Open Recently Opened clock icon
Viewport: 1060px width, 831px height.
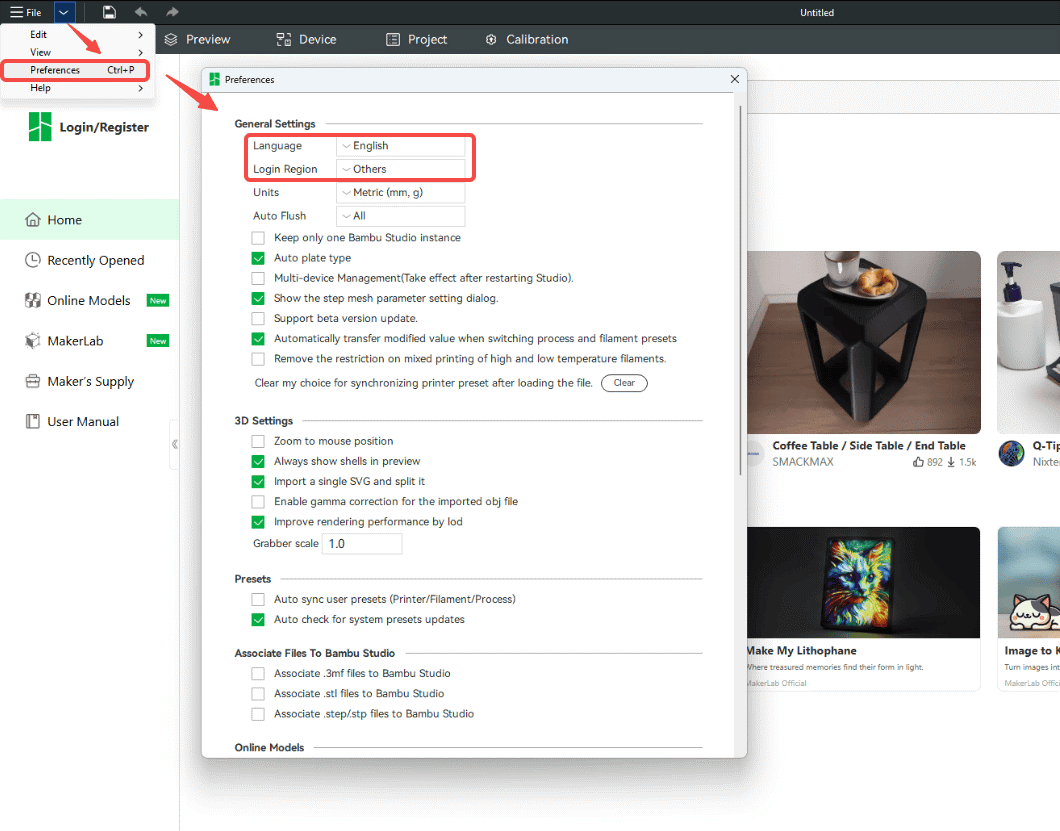33,260
